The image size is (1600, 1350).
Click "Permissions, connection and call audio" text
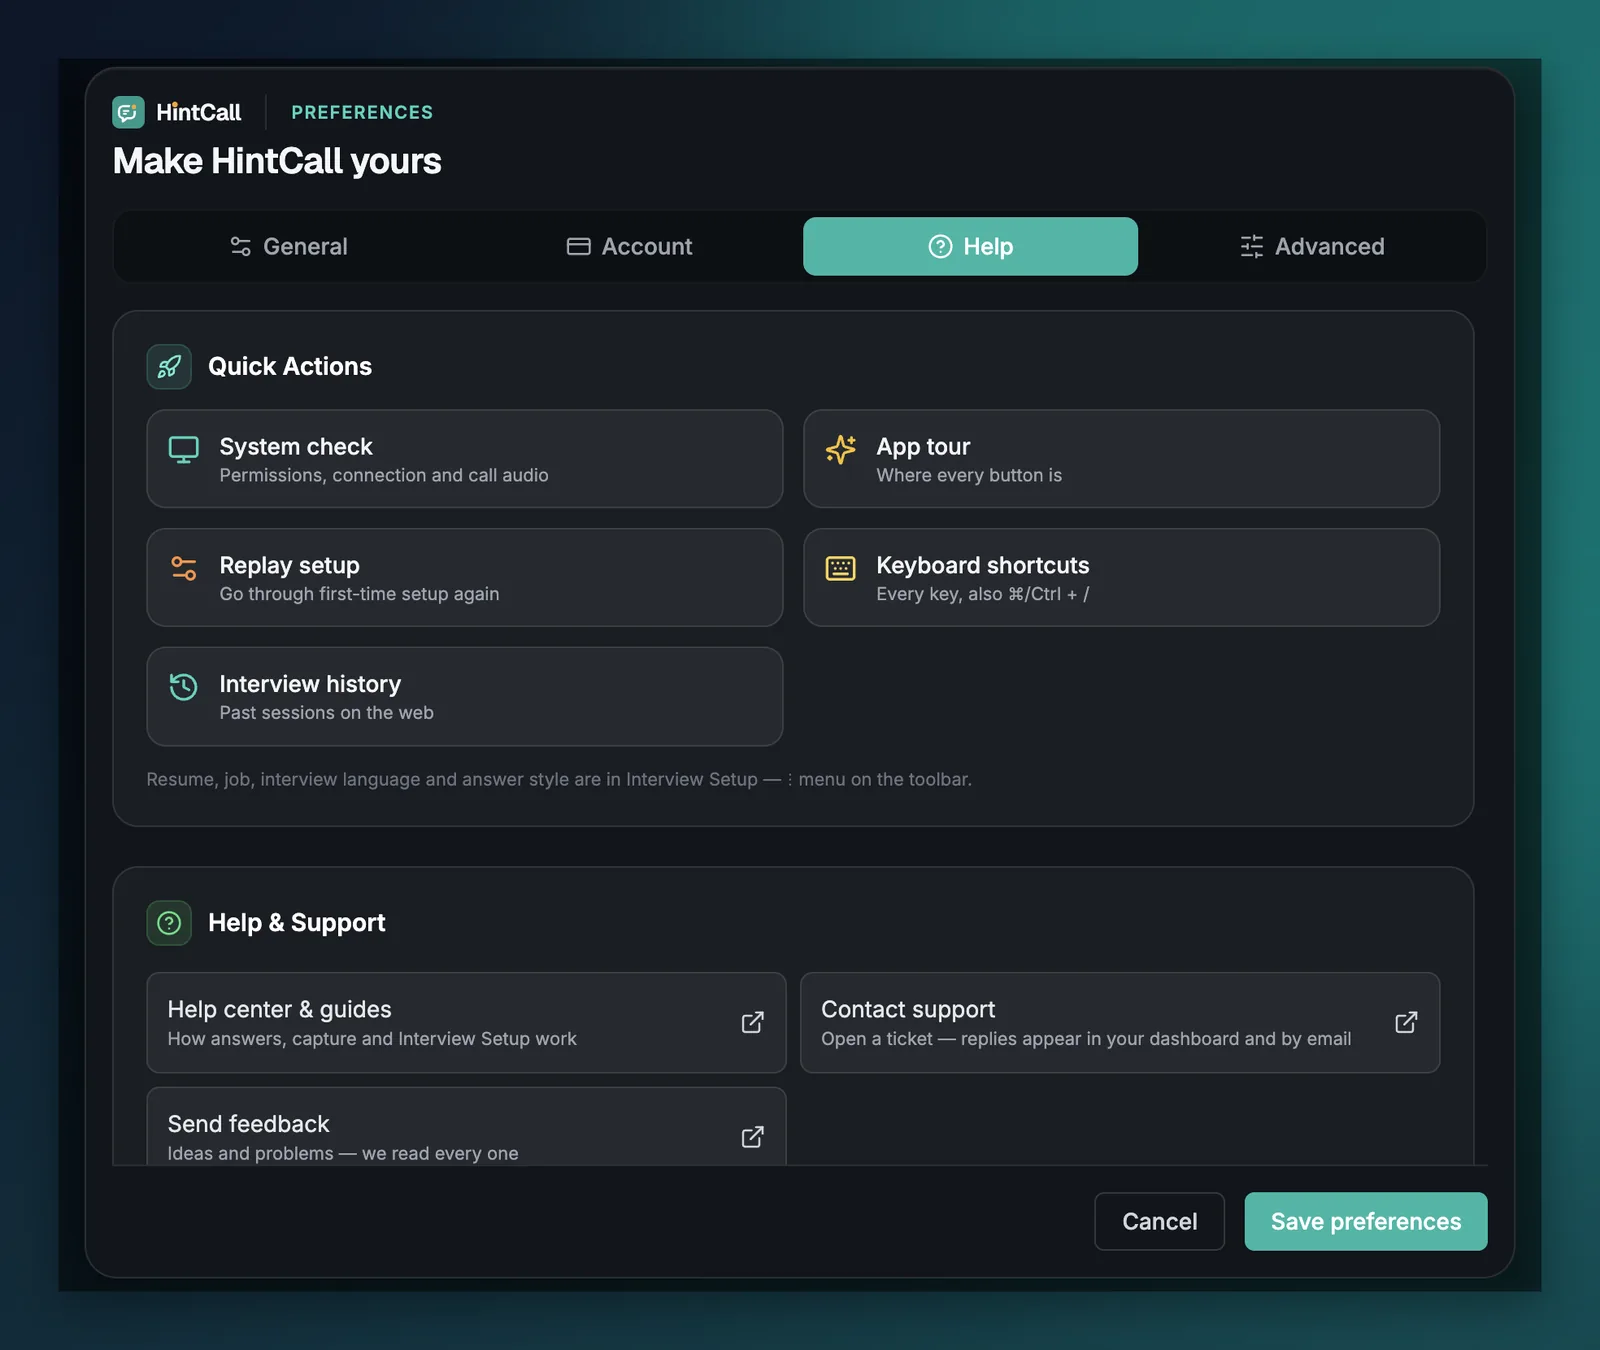click(x=384, y=475)
